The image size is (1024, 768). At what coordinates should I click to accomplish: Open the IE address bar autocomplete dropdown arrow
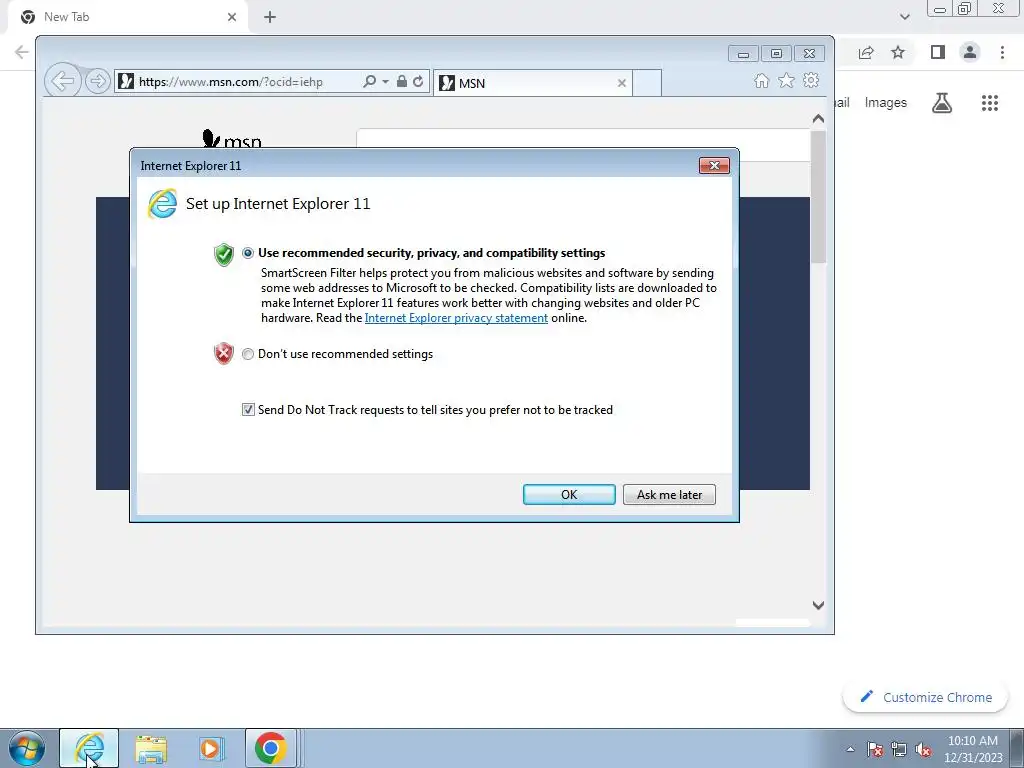click(x=385, y=82)
